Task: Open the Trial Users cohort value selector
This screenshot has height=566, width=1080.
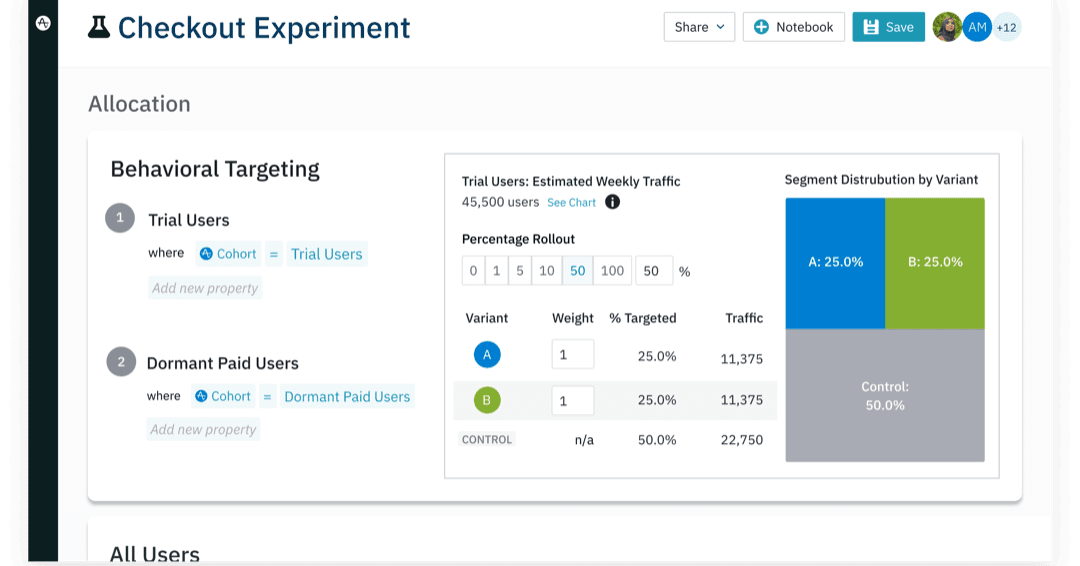Action: coord(326,254)
